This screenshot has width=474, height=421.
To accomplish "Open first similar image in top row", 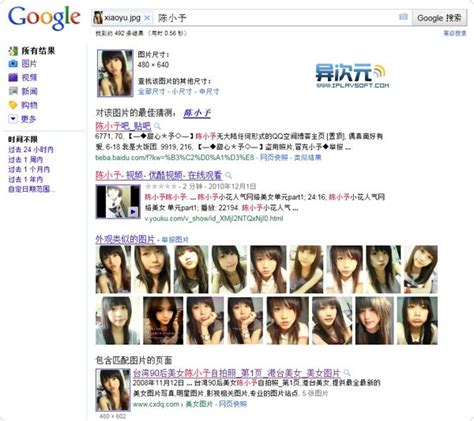I will click(x=113, y=269).
